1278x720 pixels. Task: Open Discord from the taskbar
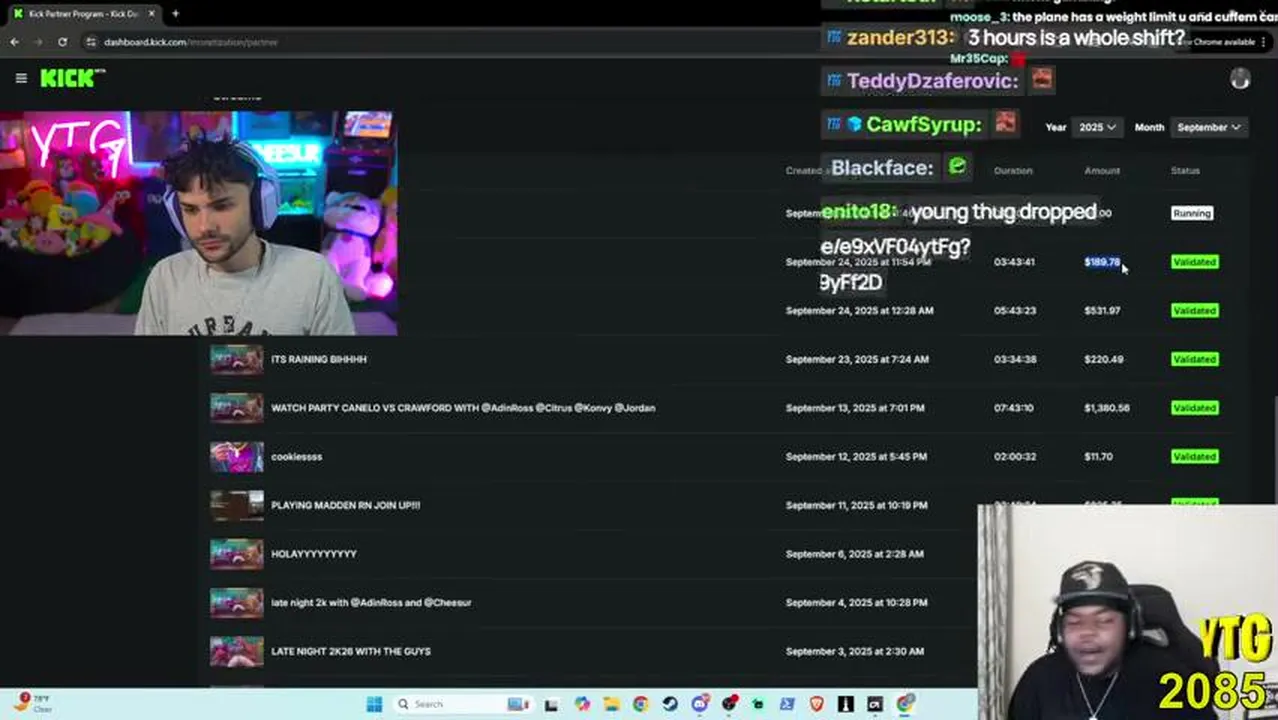(699, 704)
